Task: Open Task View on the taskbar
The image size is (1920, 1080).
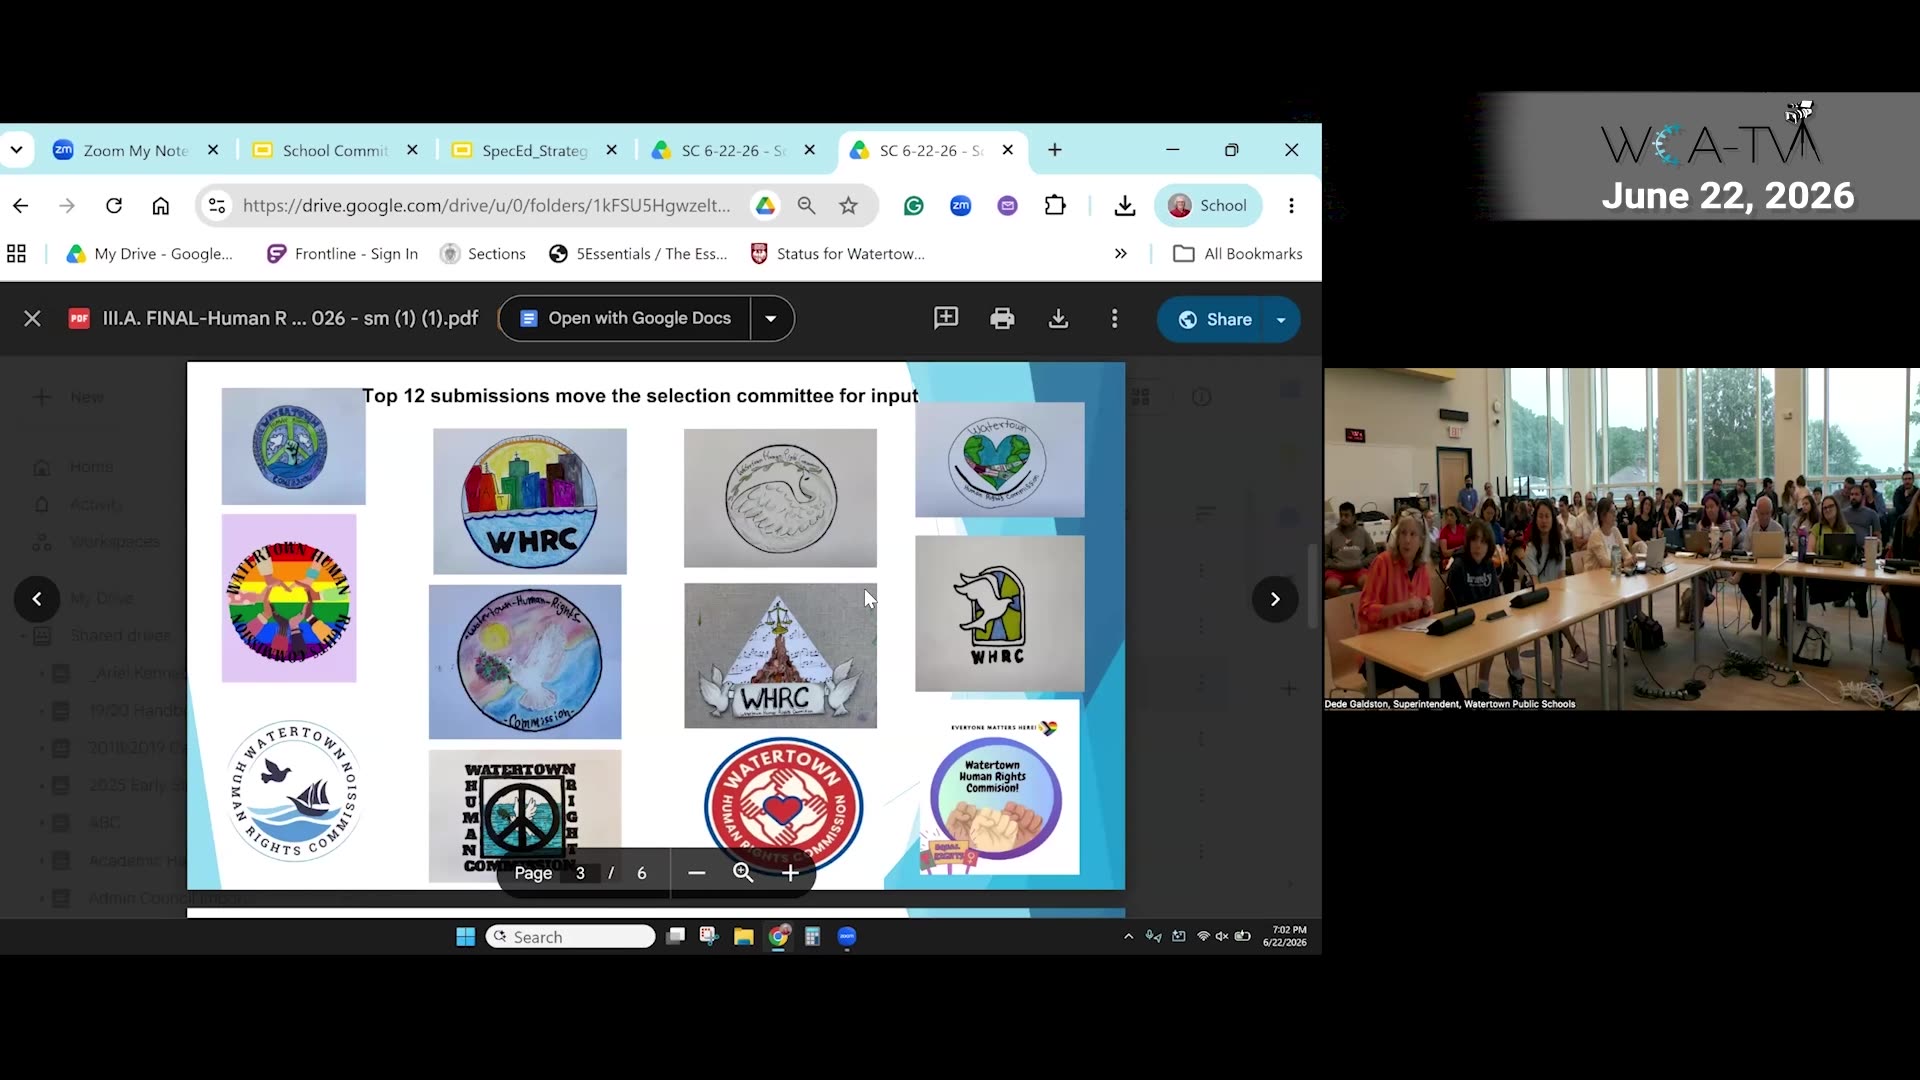Action: pos(676,937)
